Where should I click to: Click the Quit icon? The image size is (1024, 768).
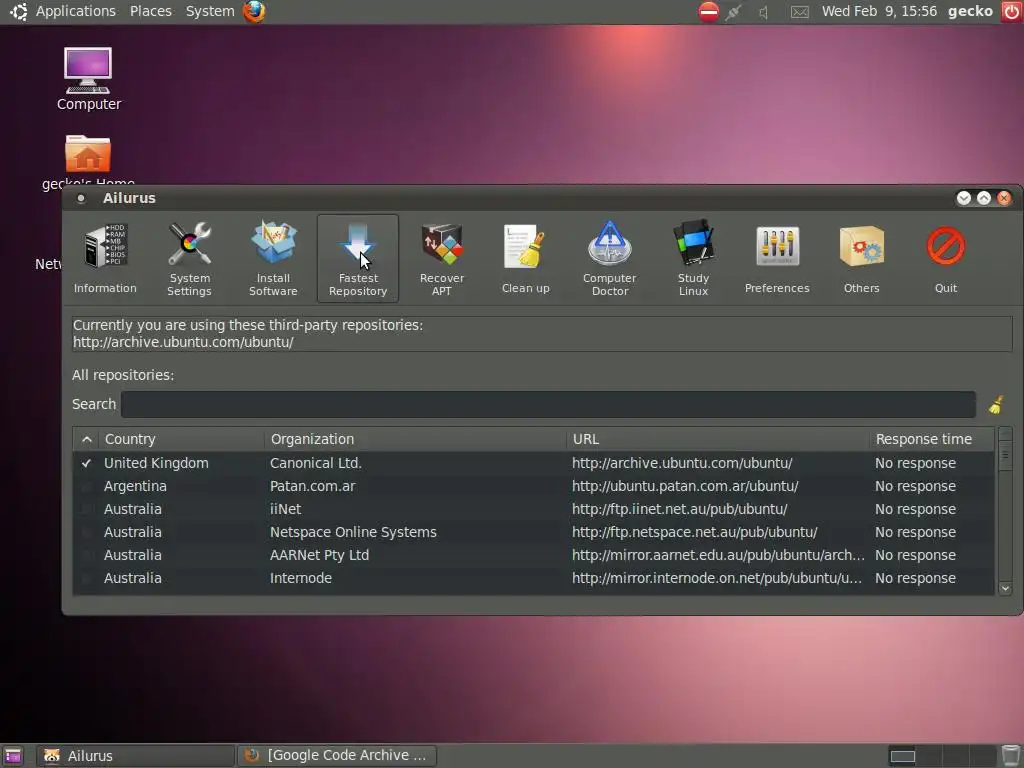(946, 259)
